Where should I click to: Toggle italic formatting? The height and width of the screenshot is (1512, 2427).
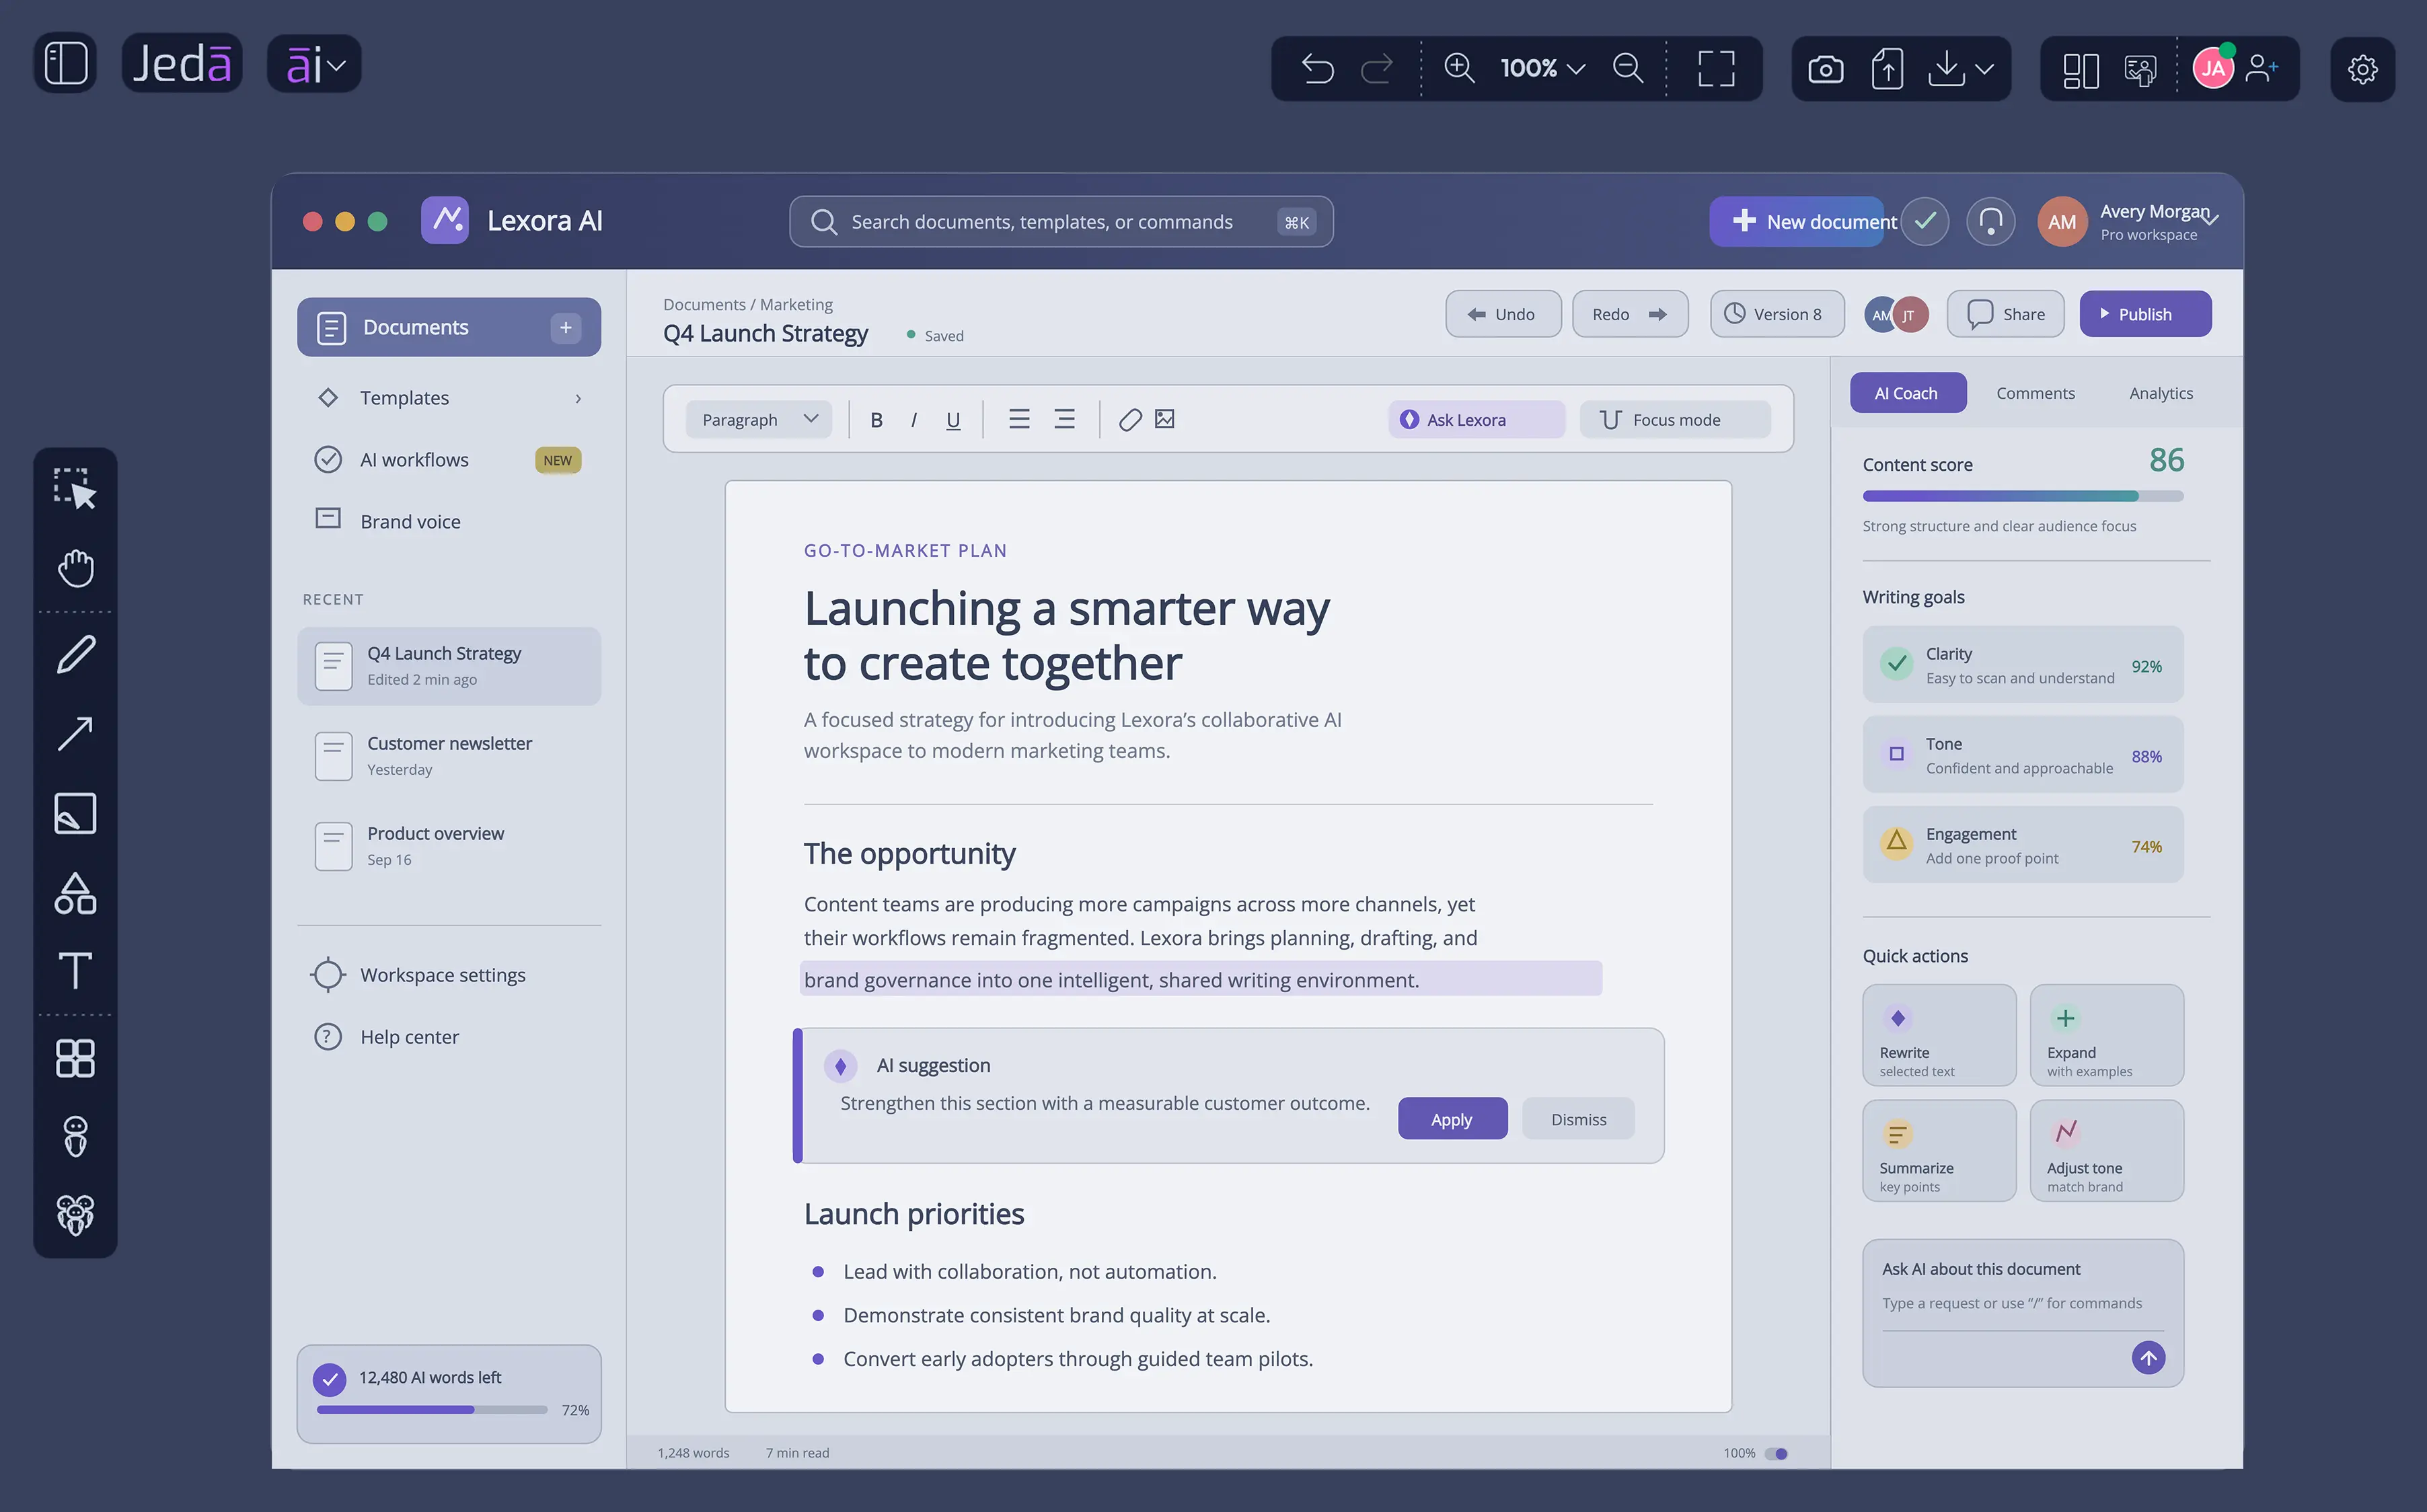coord(914,420)
